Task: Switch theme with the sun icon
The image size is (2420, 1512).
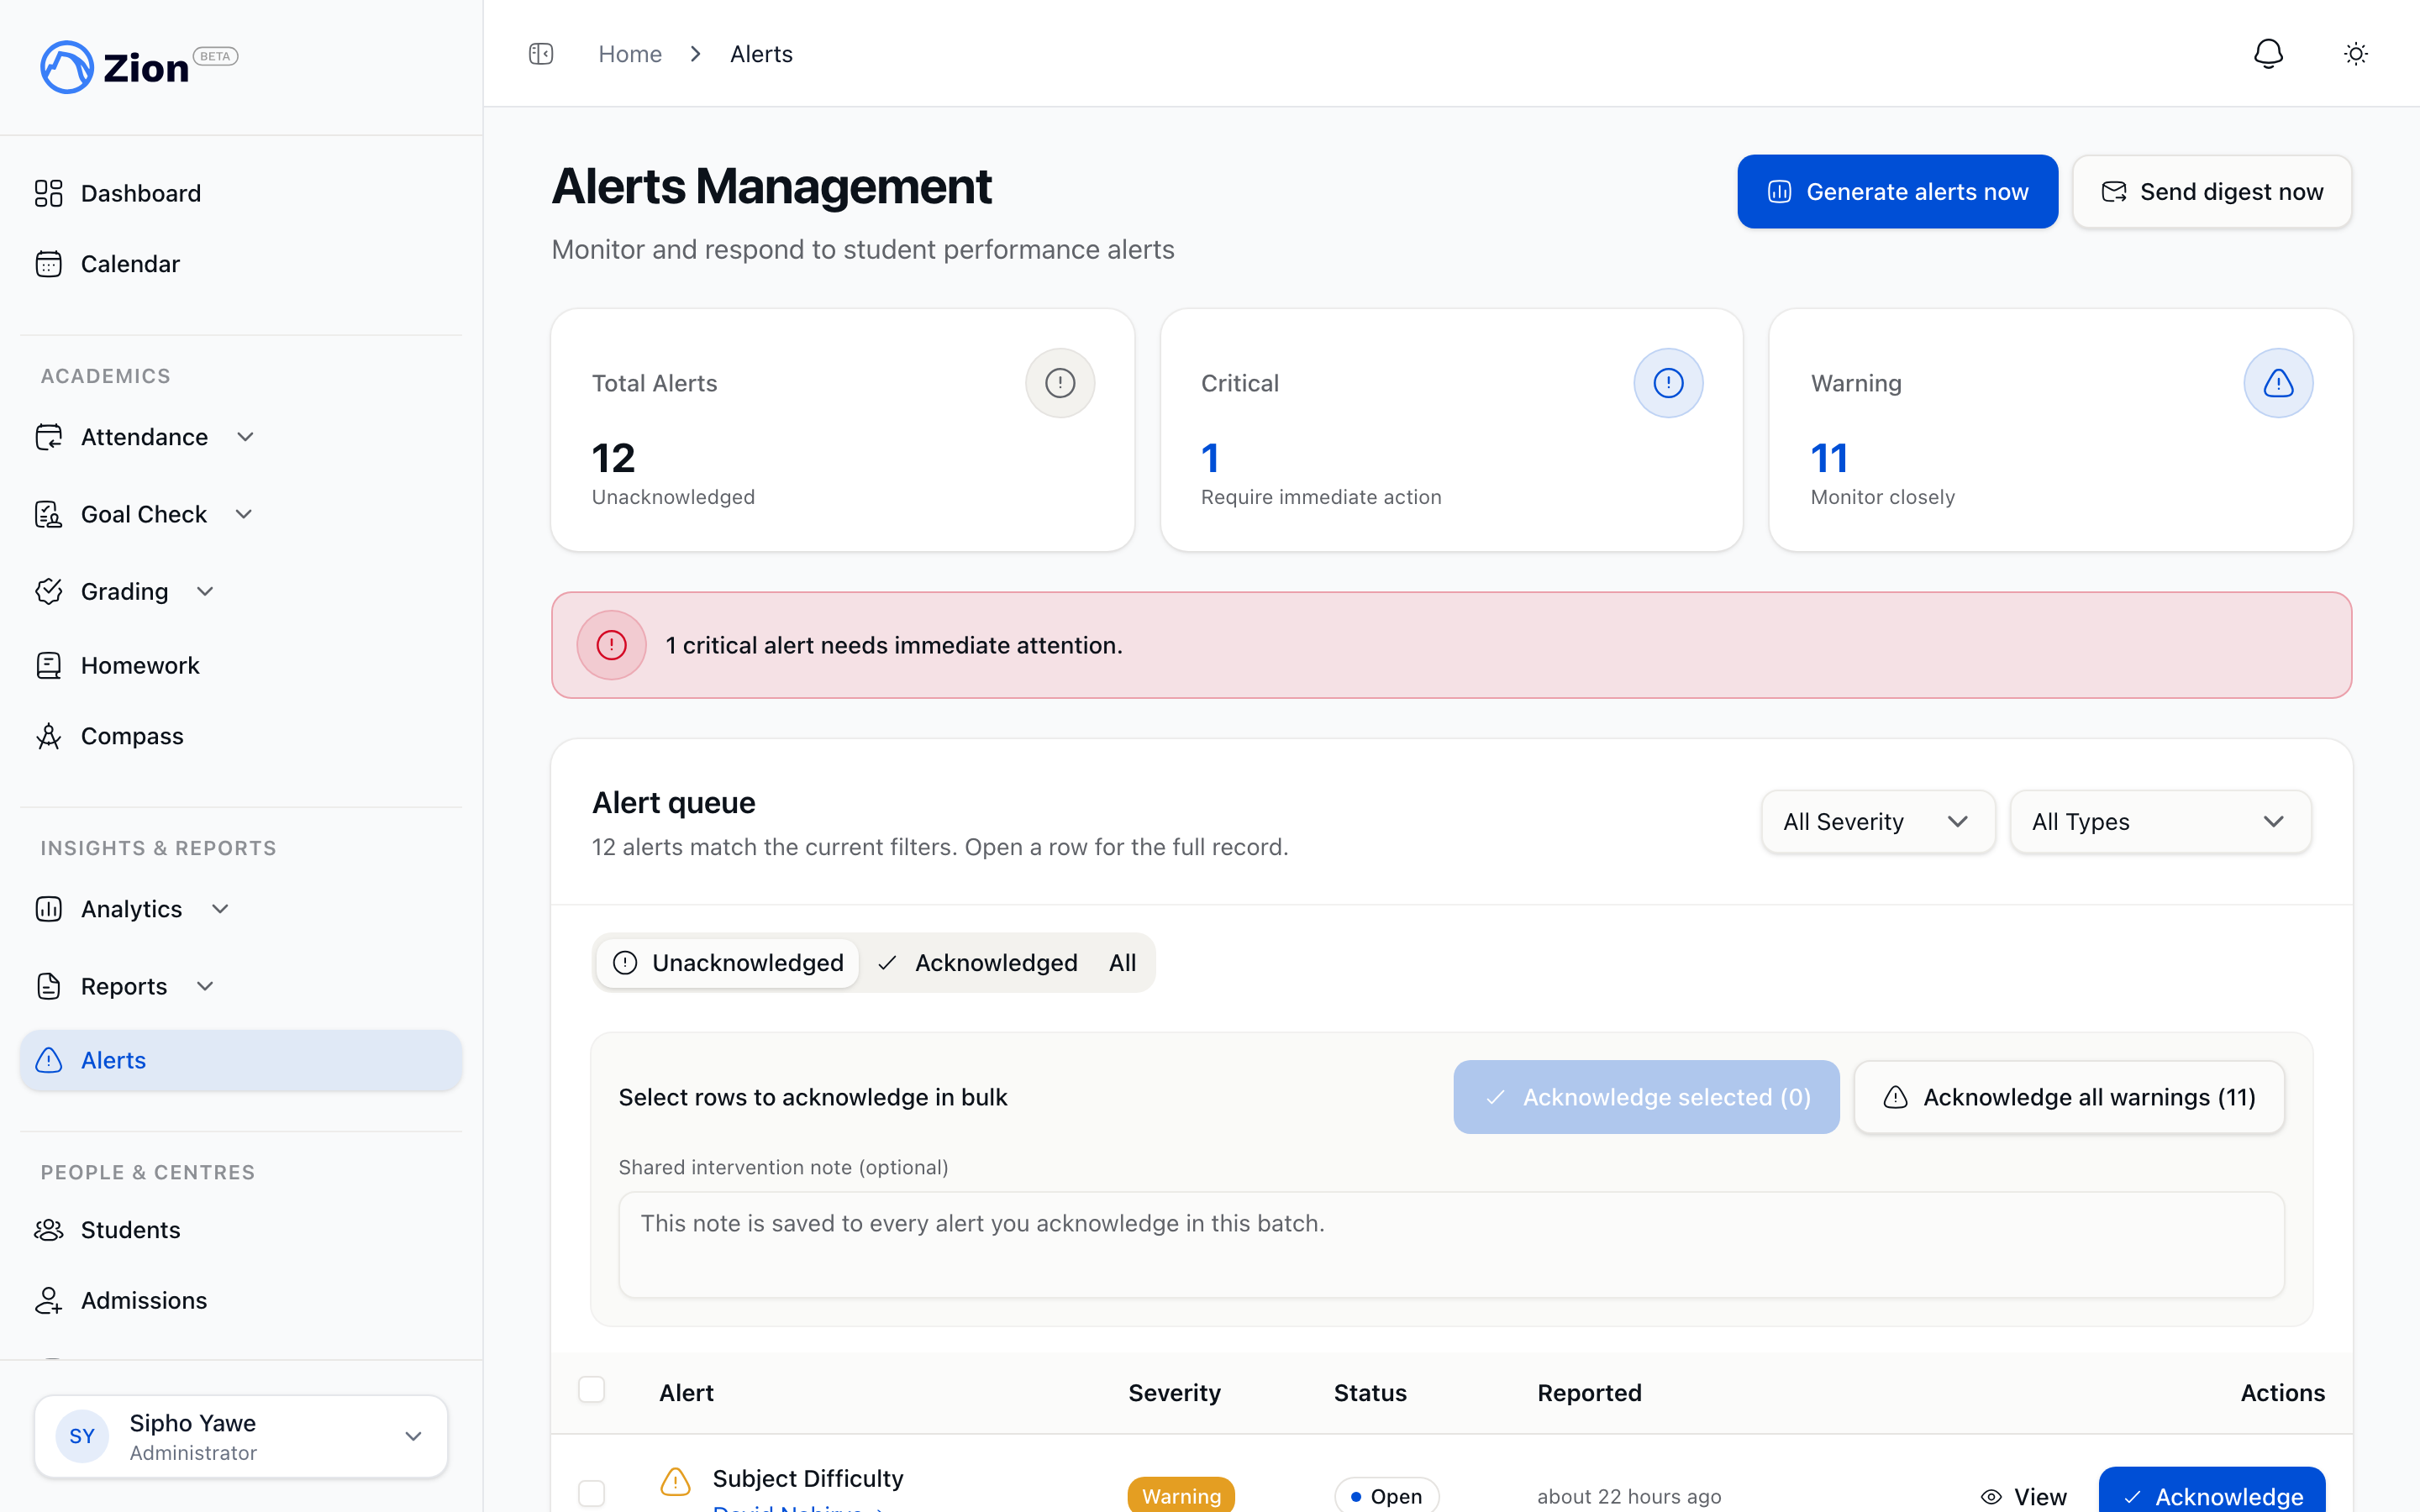Action: [x=2356, y=54]
